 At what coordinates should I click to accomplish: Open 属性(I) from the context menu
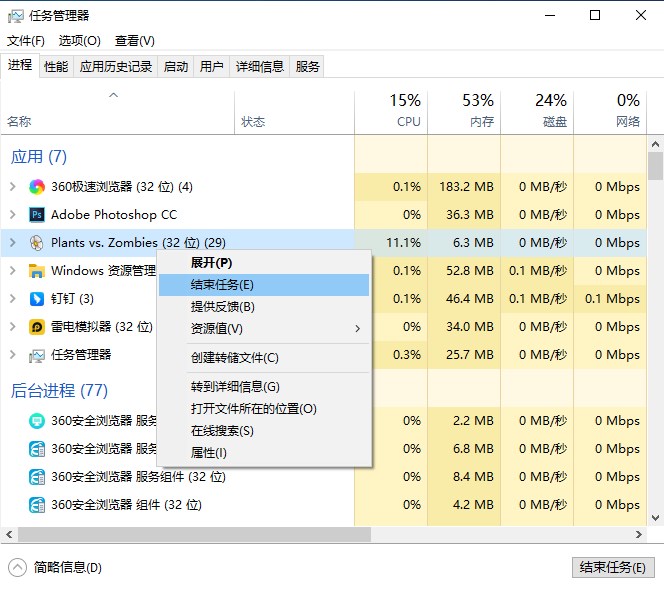click(264, 453)
